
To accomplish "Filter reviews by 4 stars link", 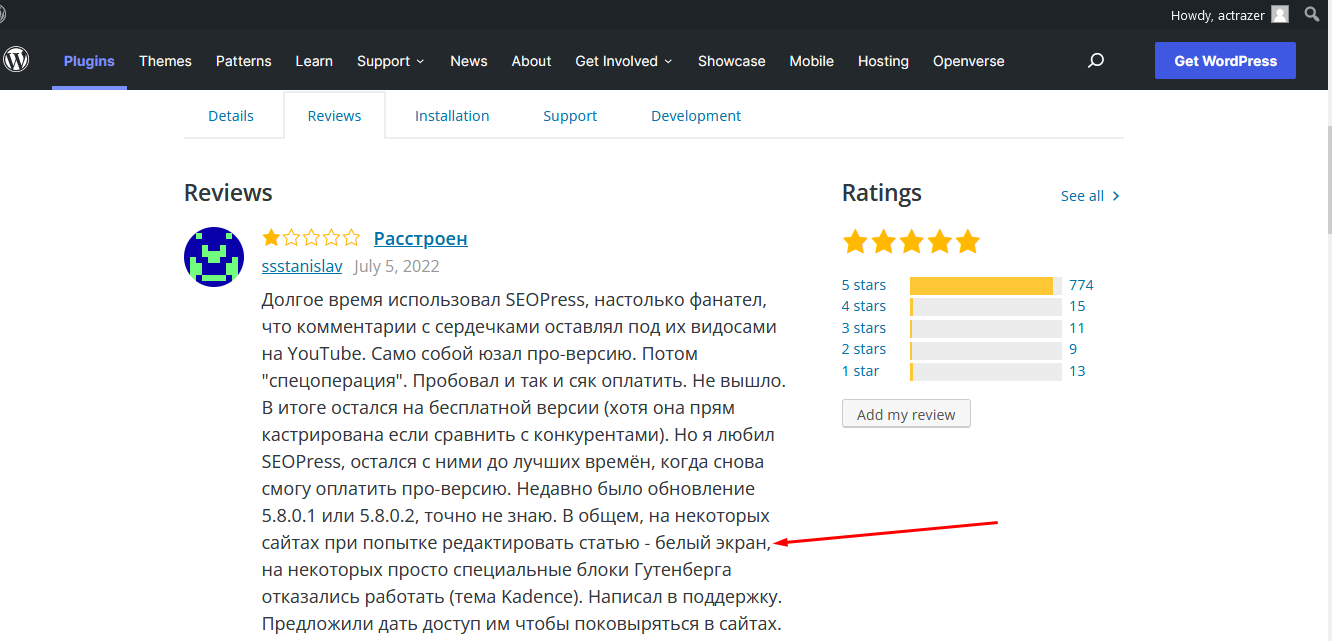I will pos(864,306).
